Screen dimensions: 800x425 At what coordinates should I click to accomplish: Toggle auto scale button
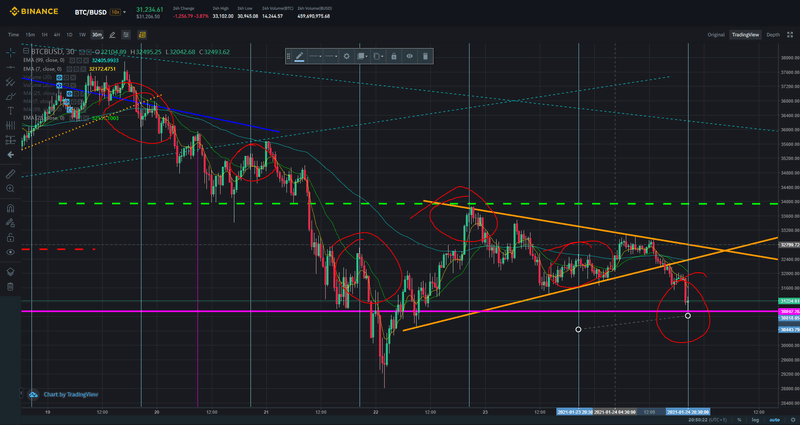(775, 420)
